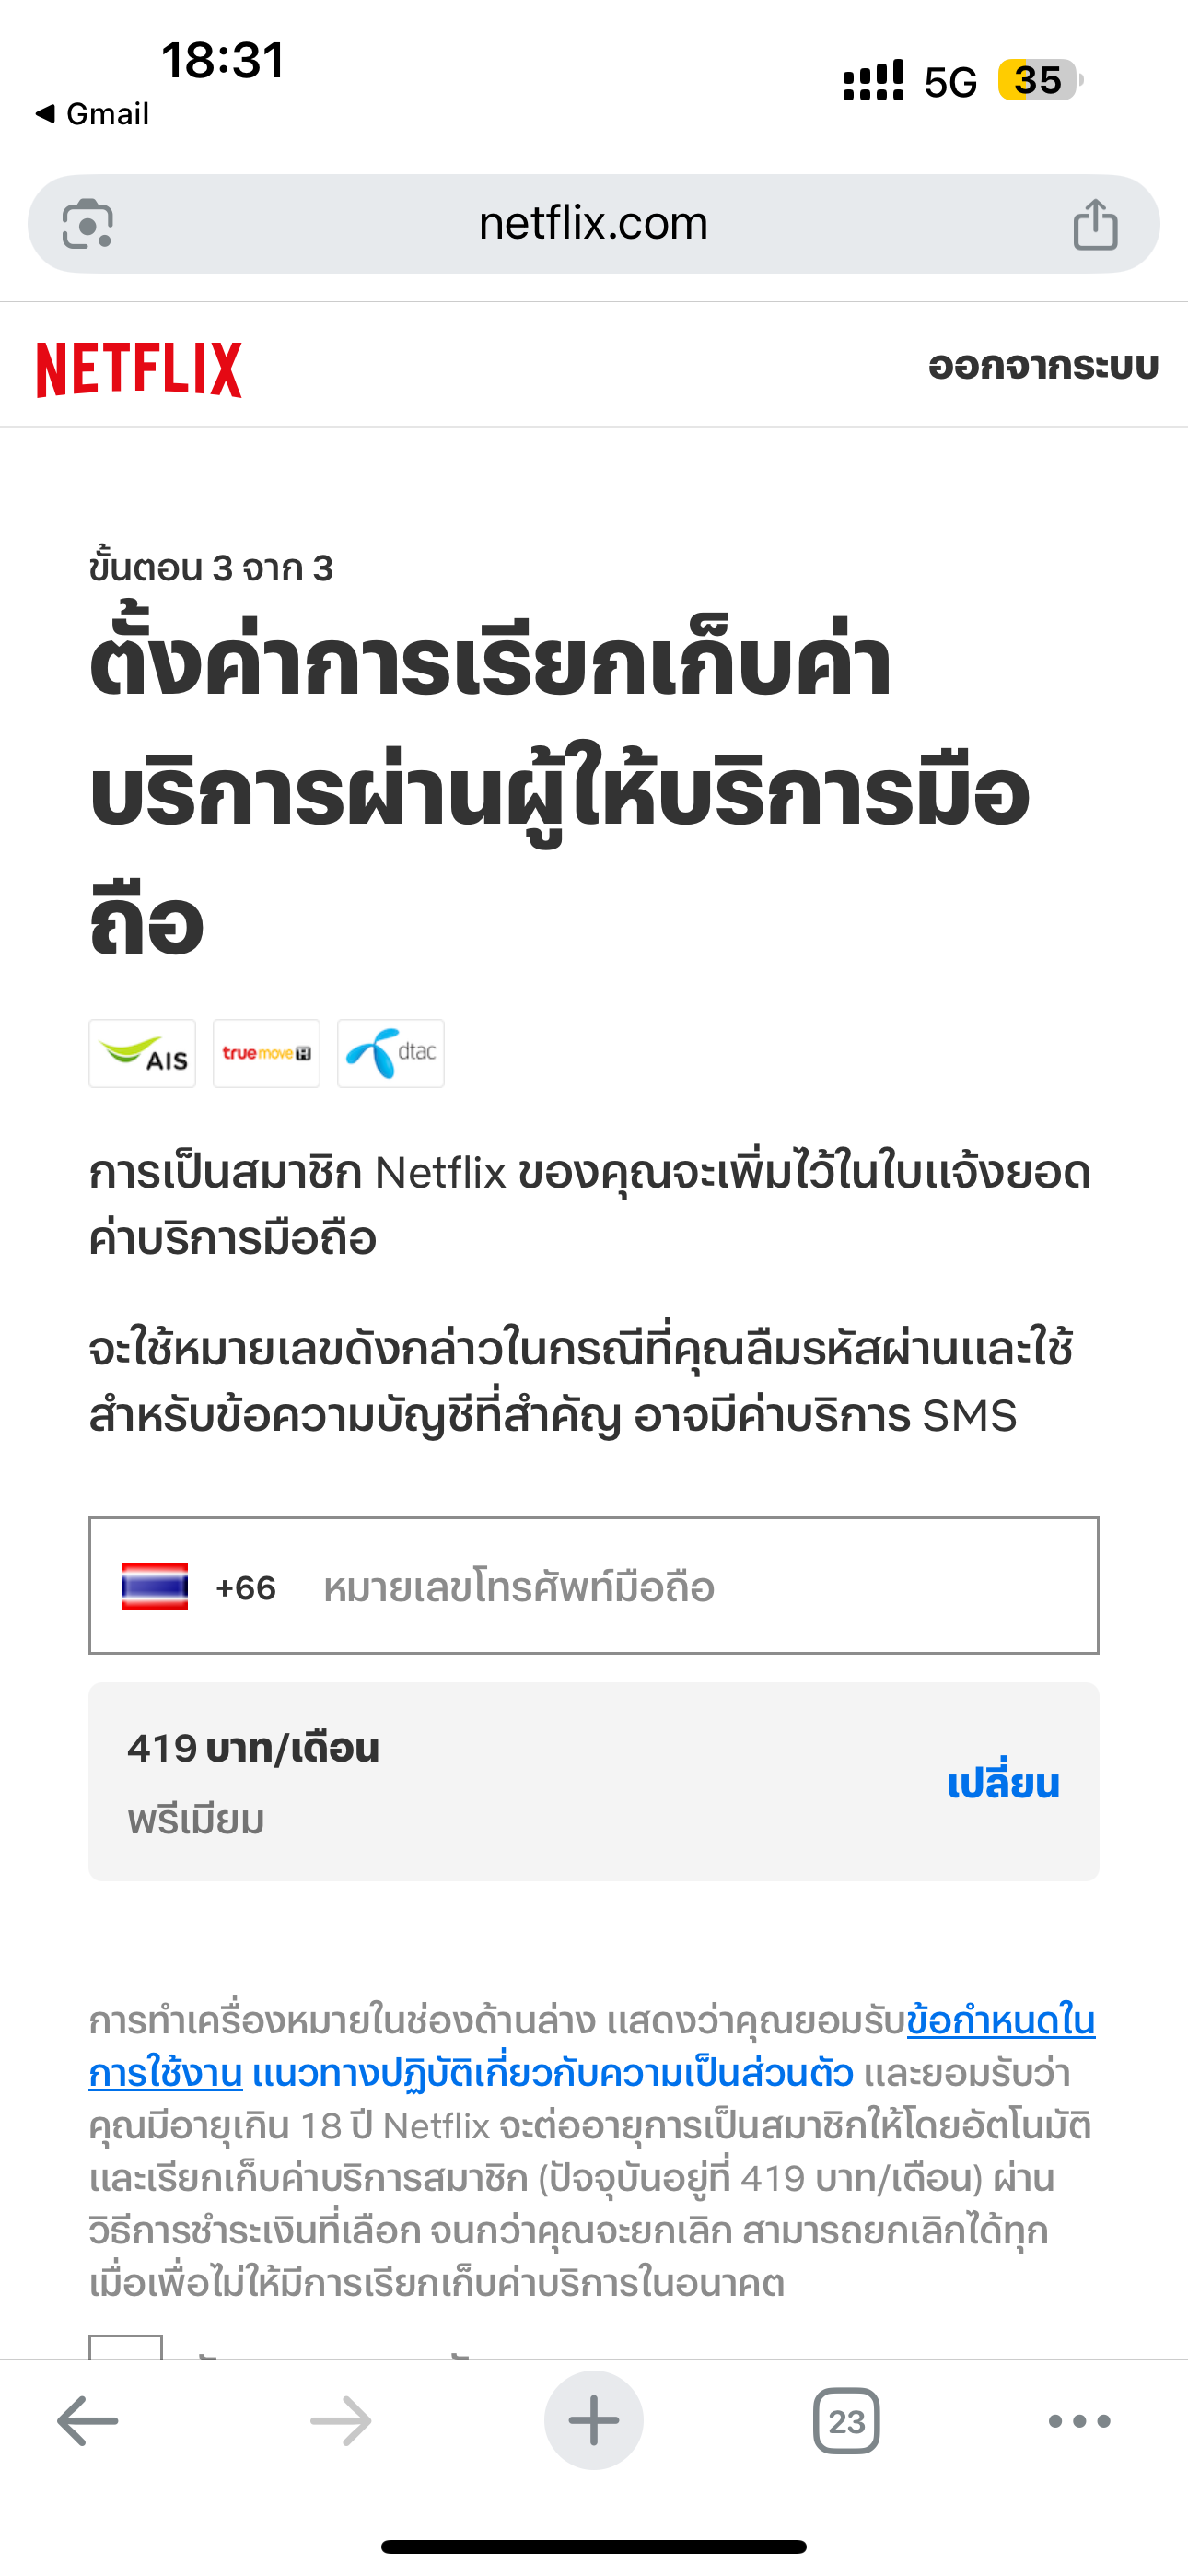Select the AIS carrier logo
Screen dimensions: 1188x2576
[x=142, y=1053]
